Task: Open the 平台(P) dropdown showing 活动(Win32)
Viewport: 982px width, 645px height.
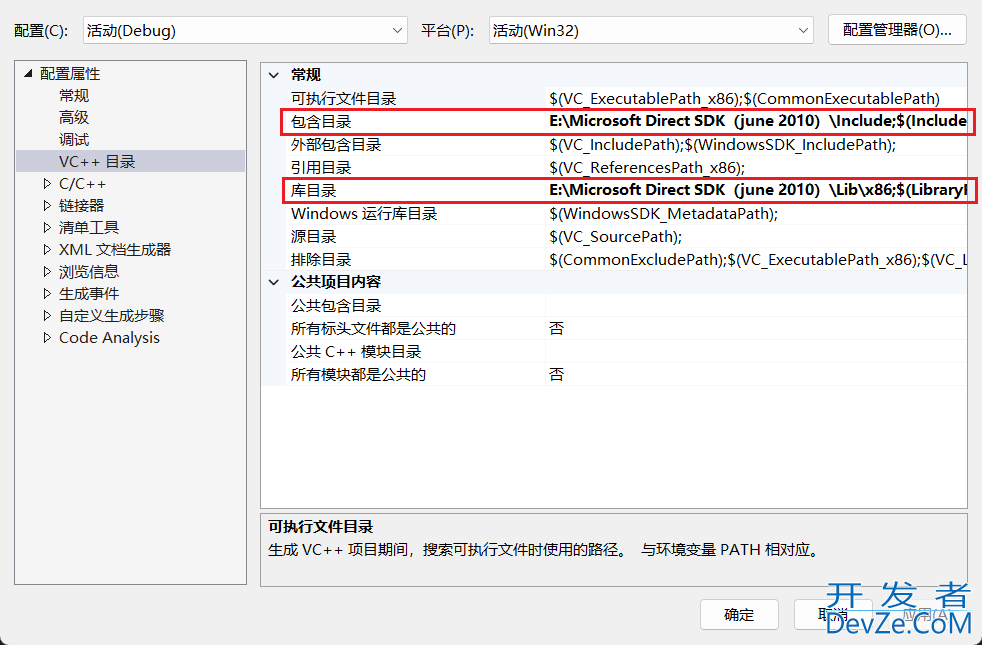Action: point(651,30)
